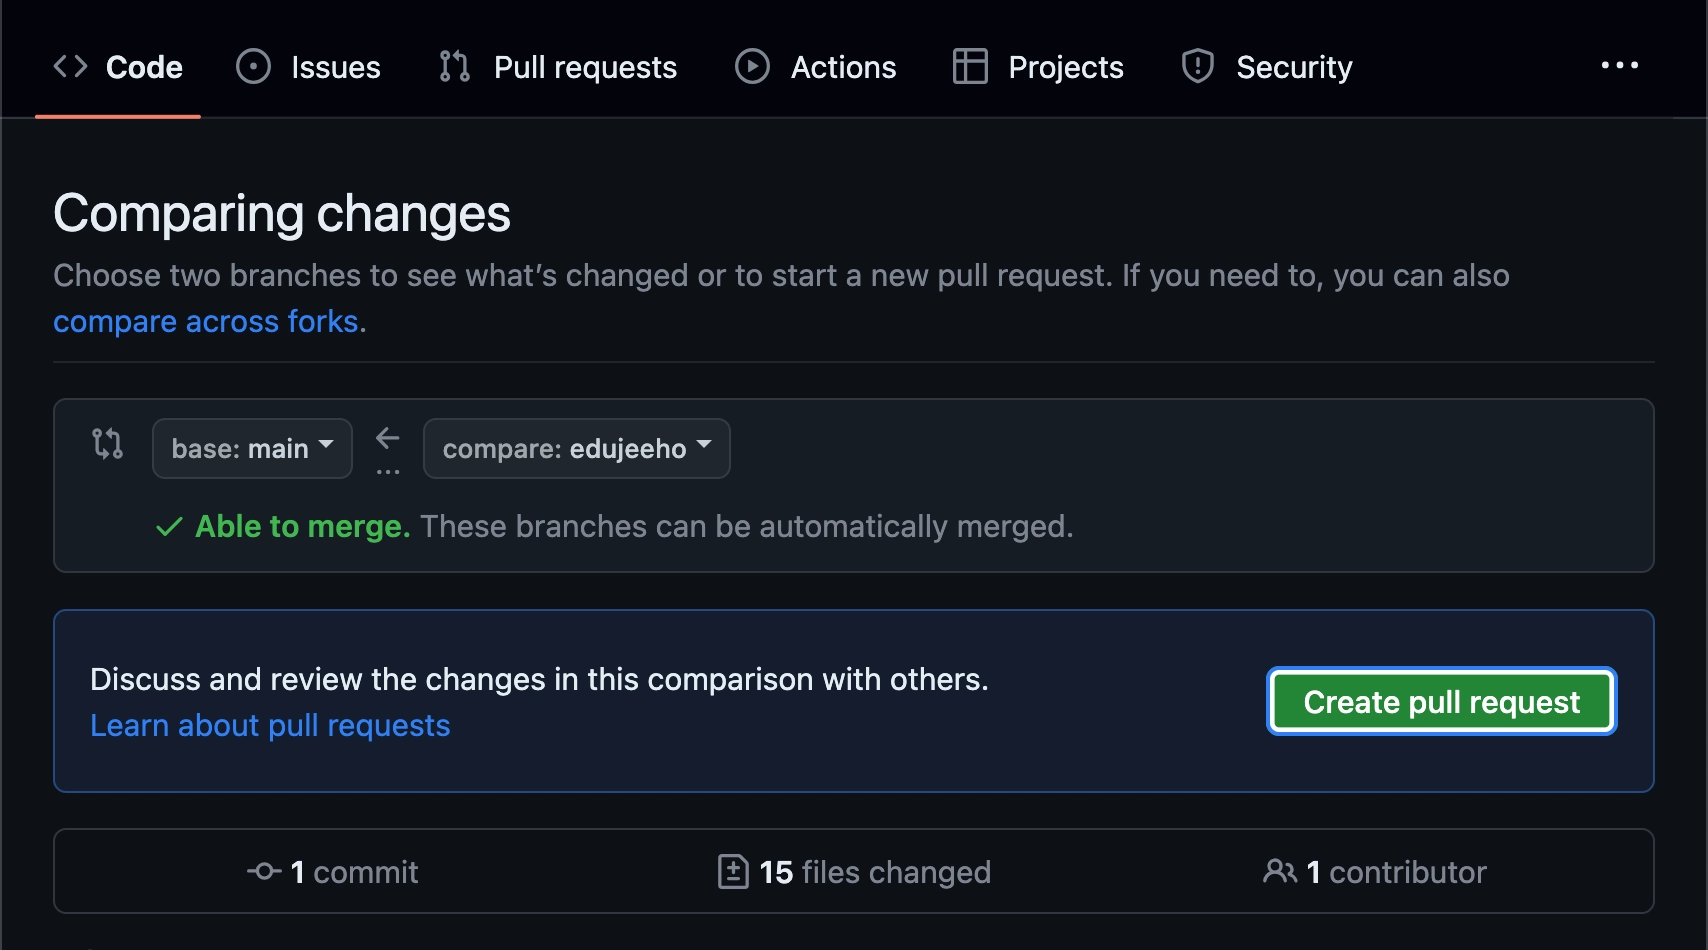Click the compare branches swap icon
This screenshot has height=950, width=1708.
(107, 443)
